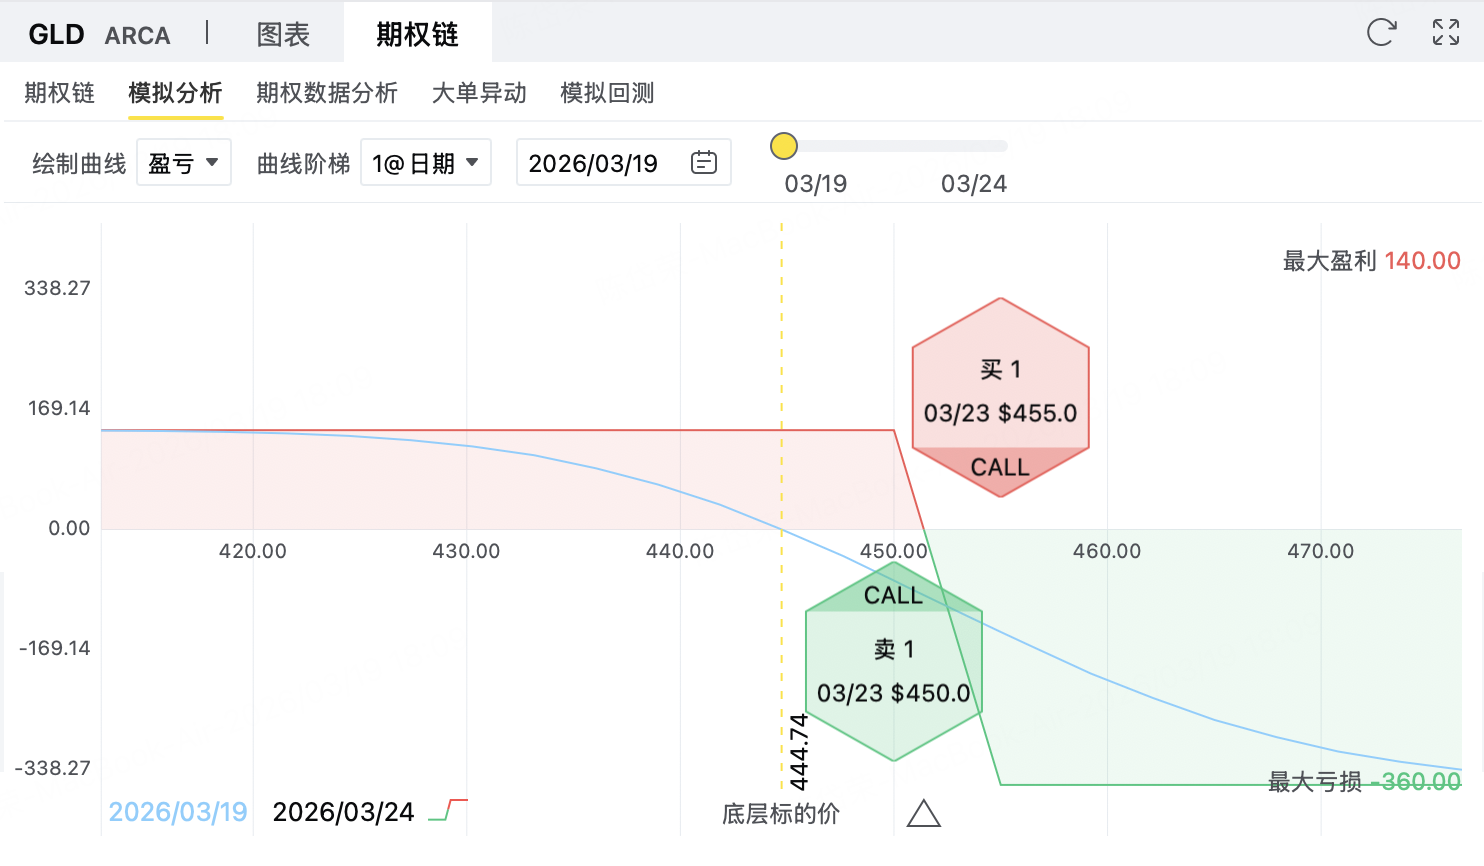1484x866 pixels.
Task: Click the buy 1 $455.0 CALL hexagon
Action: tap(1000, 397)
